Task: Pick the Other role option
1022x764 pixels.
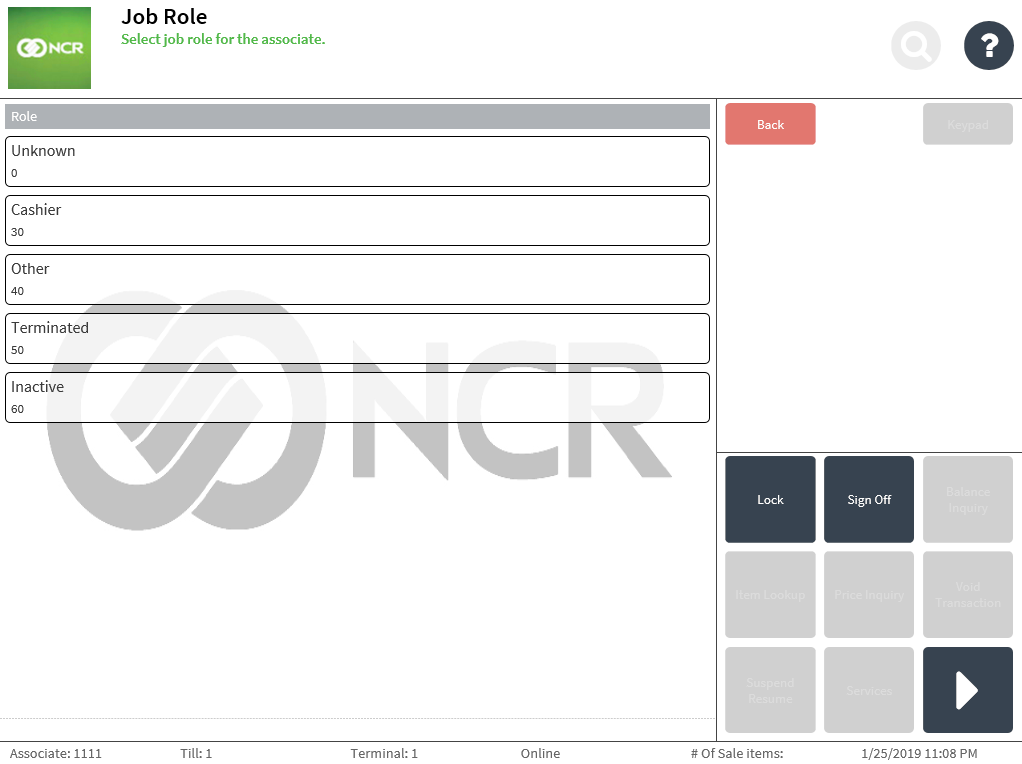Action: pyautogui.click(x=357, y=279)
